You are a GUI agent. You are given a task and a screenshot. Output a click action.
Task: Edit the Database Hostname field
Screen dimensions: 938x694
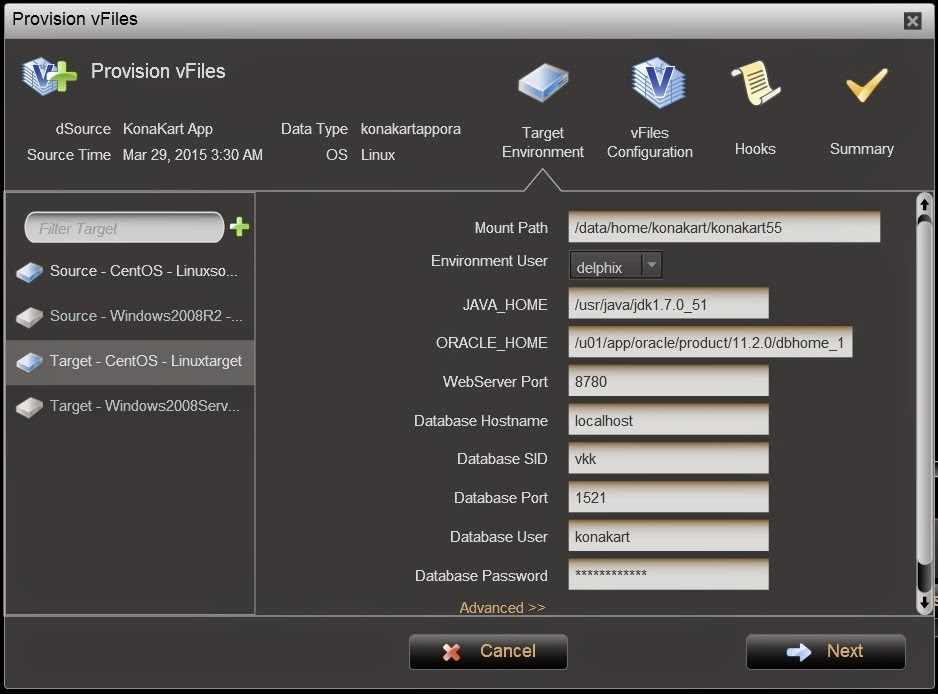click(668, 420)
